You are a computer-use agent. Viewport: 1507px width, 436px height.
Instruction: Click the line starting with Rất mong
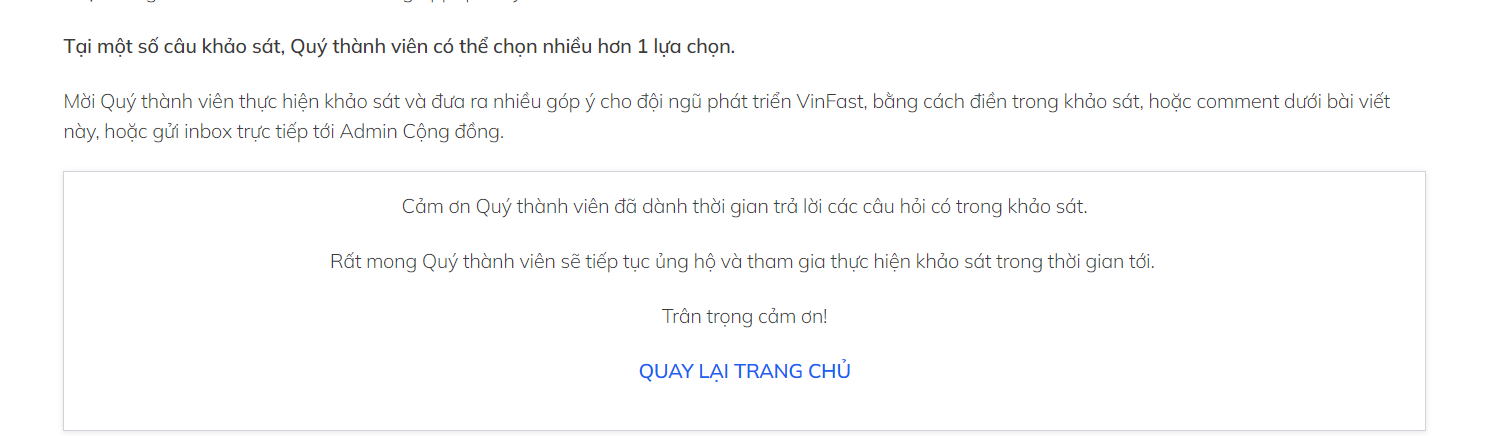coord(742,262)
